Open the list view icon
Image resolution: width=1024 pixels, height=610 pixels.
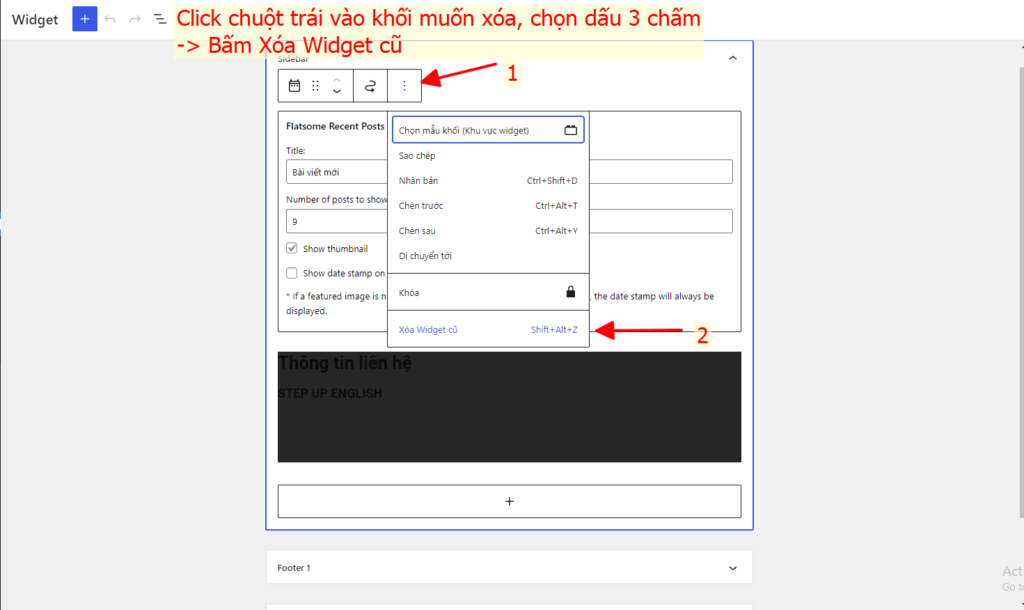pyautogui.click(x=160, y=19)
